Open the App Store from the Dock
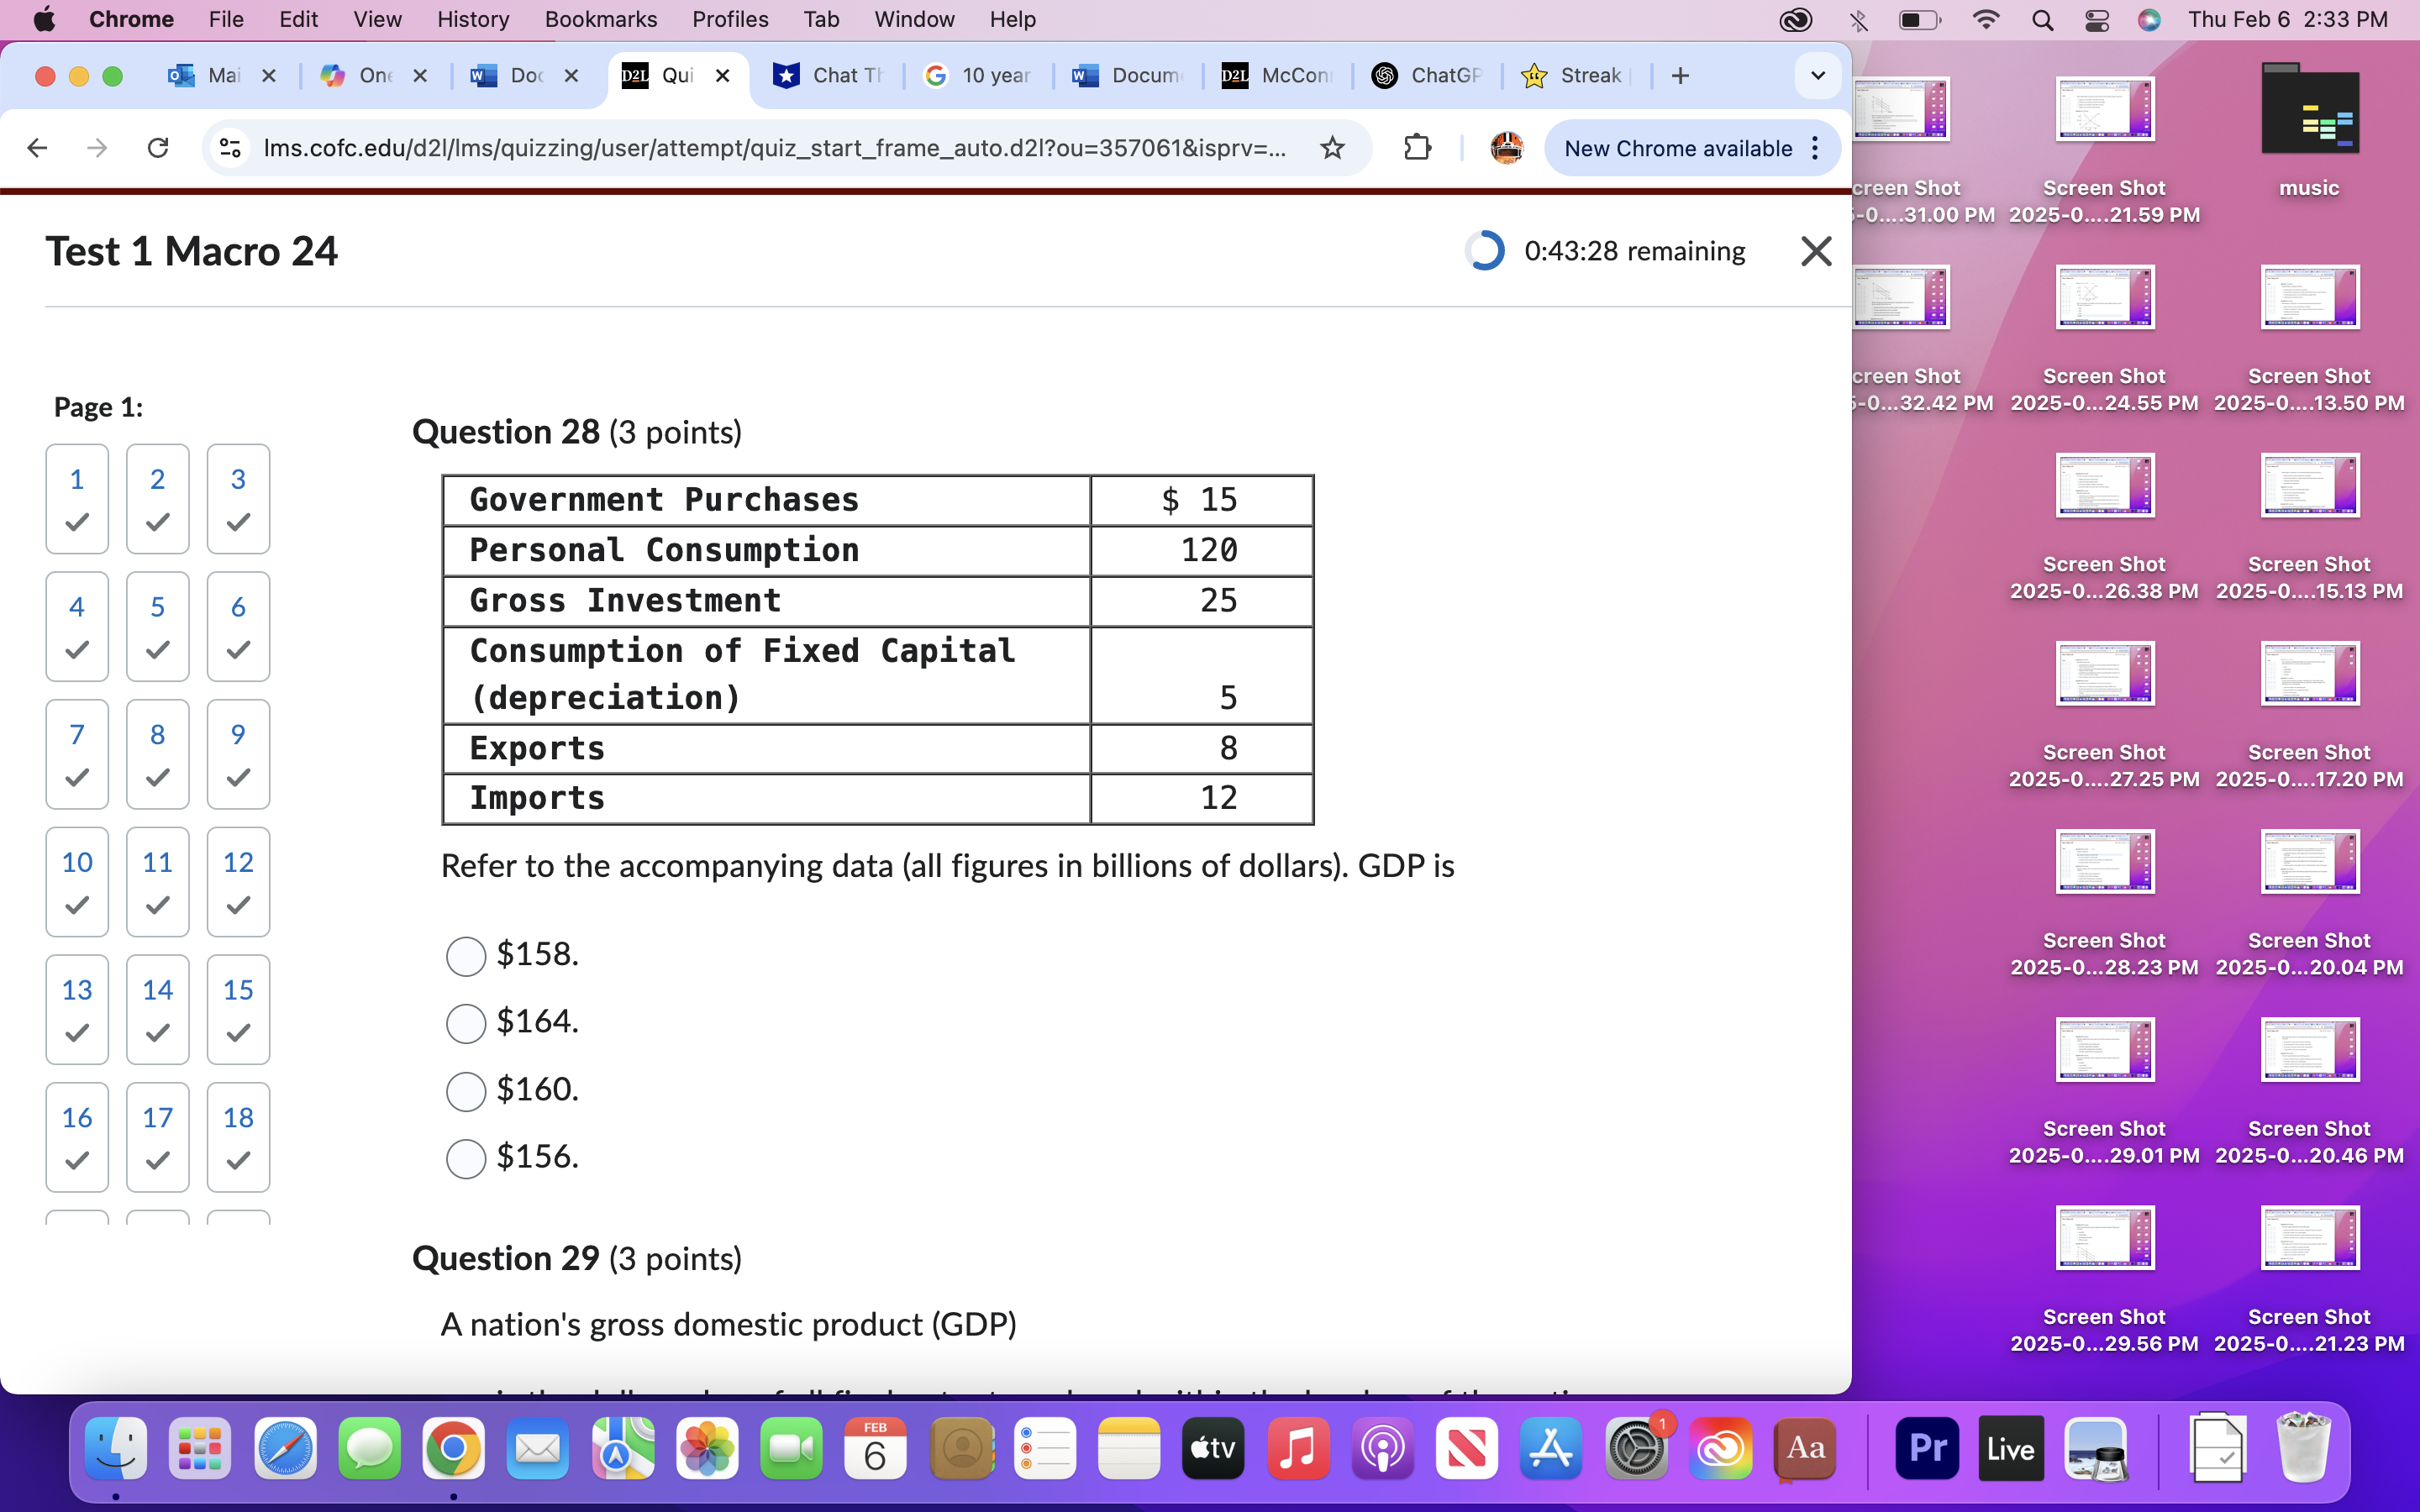 1551,1447
